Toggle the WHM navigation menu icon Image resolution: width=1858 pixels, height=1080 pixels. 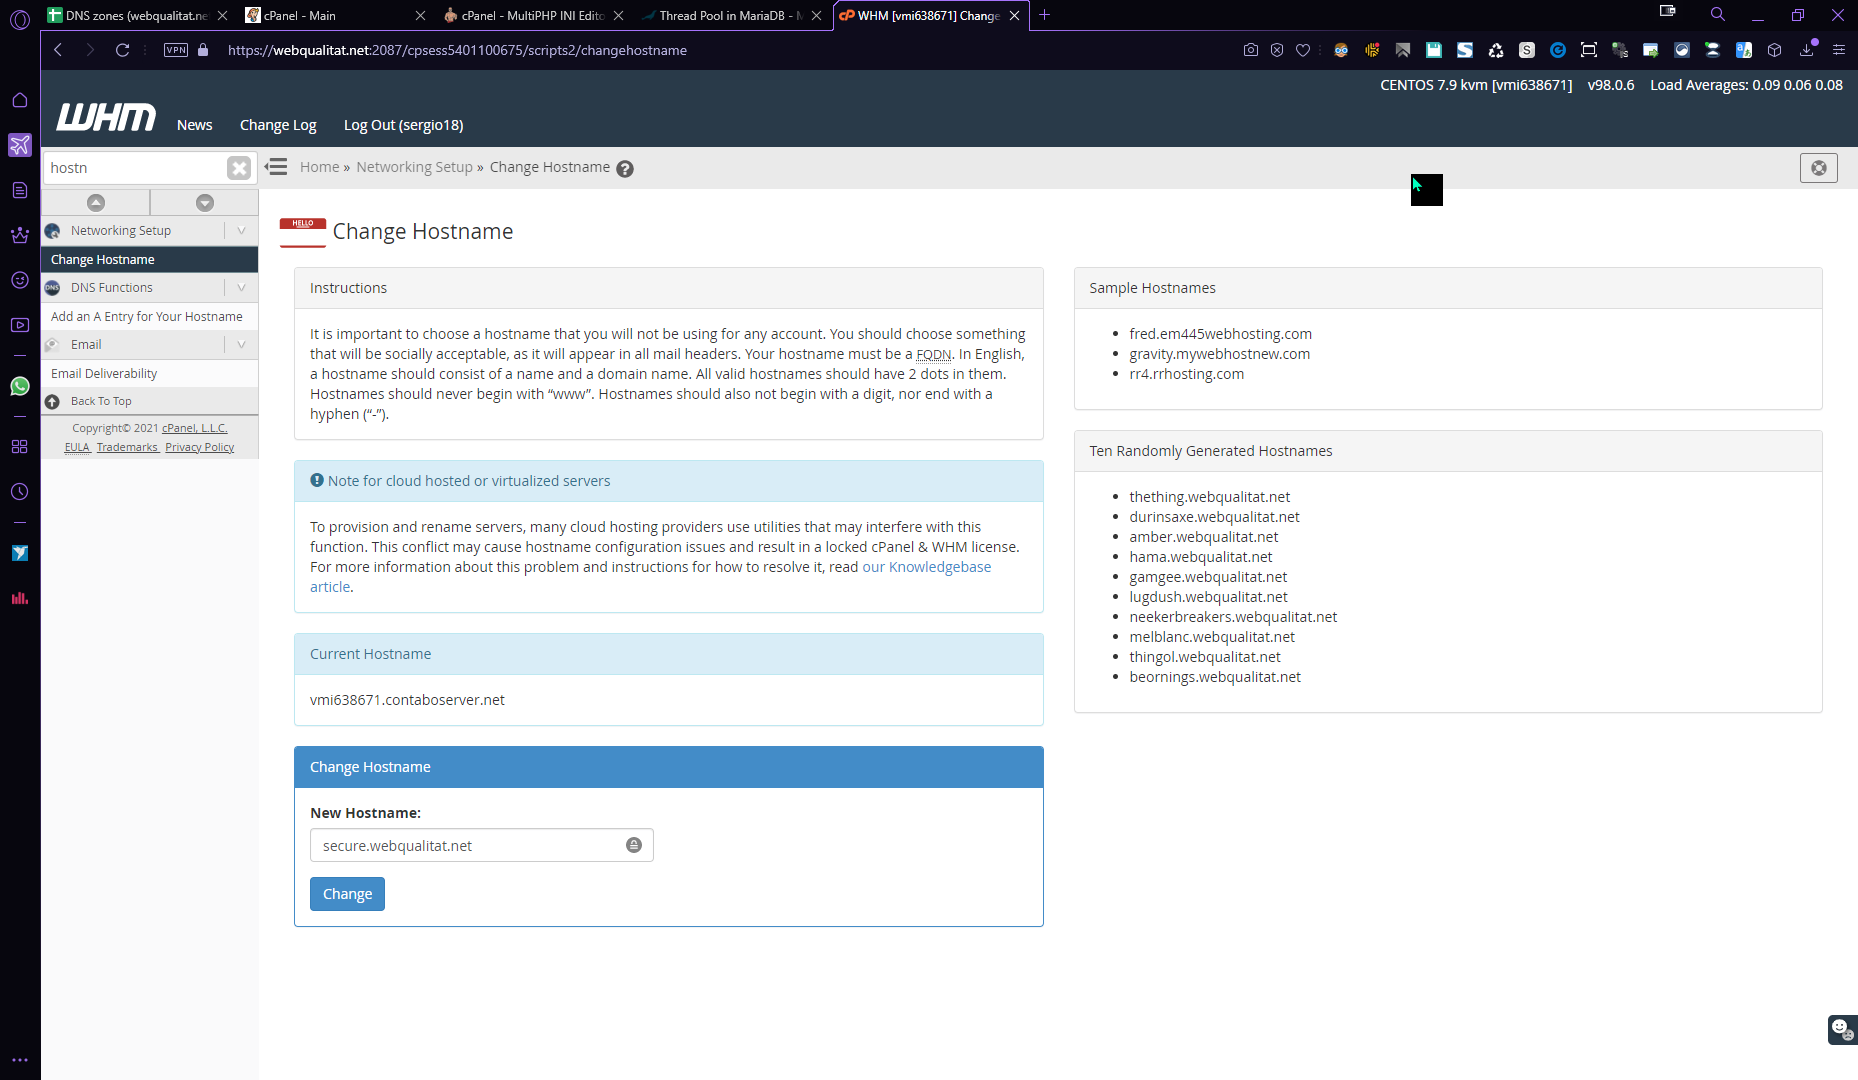click(277, 167)
